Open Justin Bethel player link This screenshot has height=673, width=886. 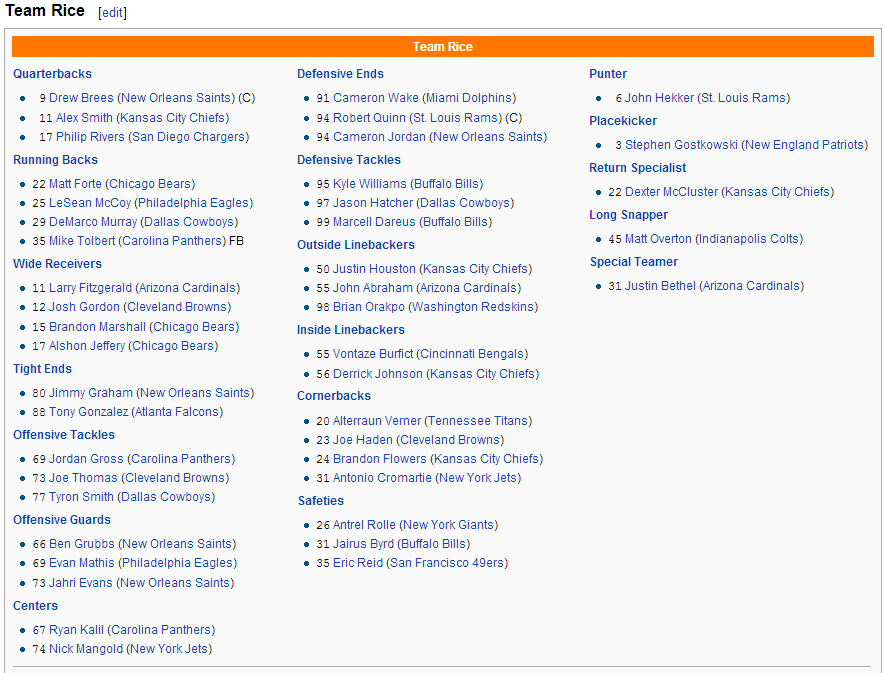(x=660, y=286)
